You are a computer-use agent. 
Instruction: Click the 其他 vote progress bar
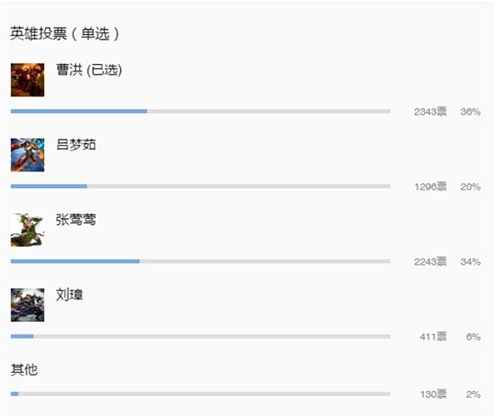(x=201, y=394)
